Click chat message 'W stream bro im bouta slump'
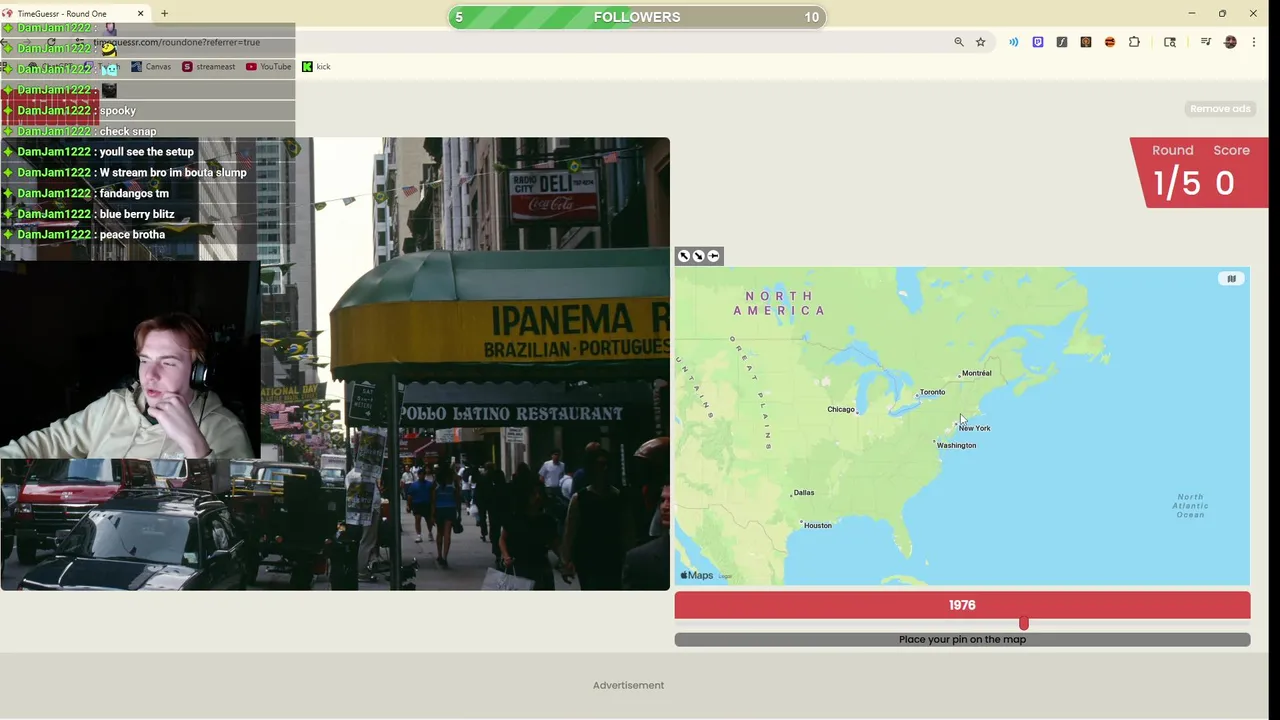1280x720 pixels. click(x=172, y=173)
